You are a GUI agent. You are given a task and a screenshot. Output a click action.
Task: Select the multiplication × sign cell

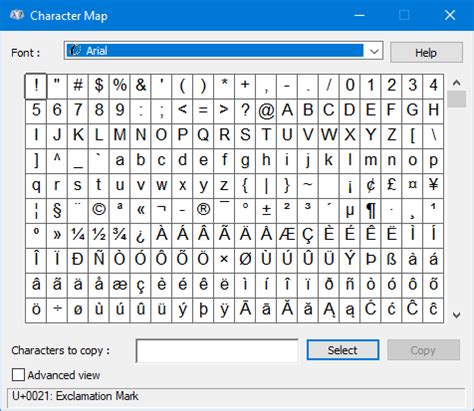(x=224, y=260)
